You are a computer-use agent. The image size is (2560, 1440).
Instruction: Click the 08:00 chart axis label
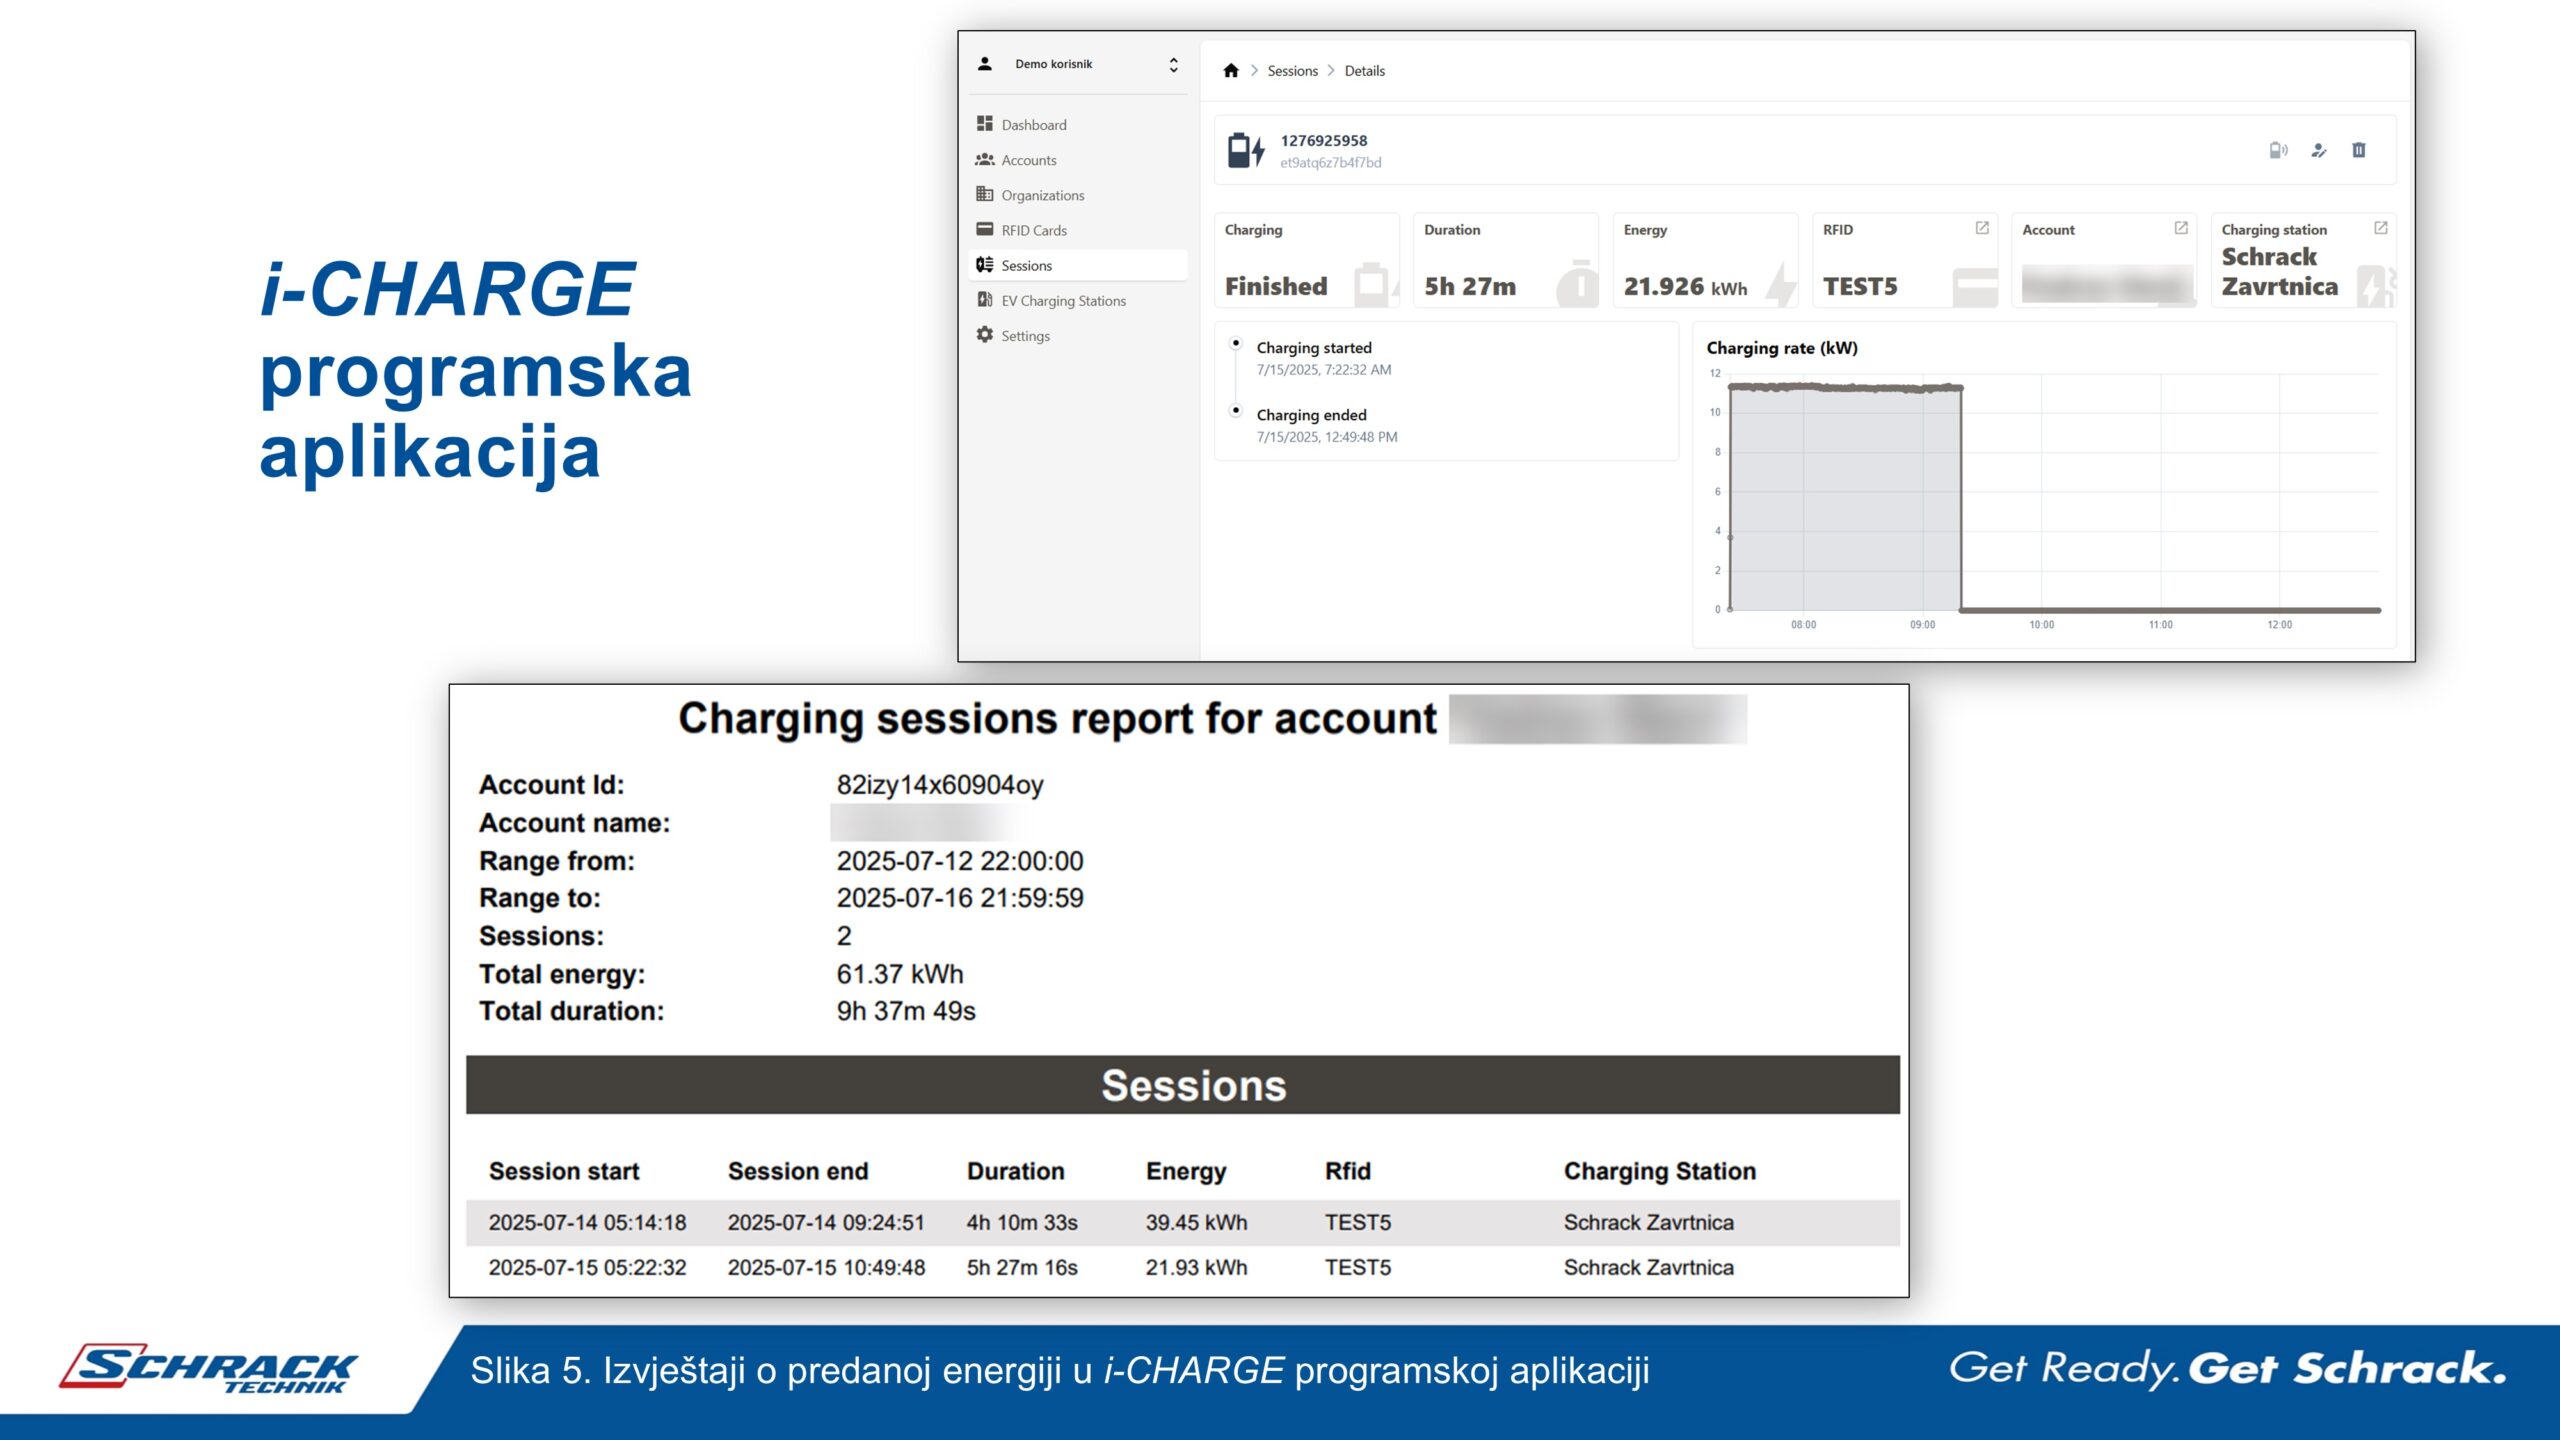1803,625
